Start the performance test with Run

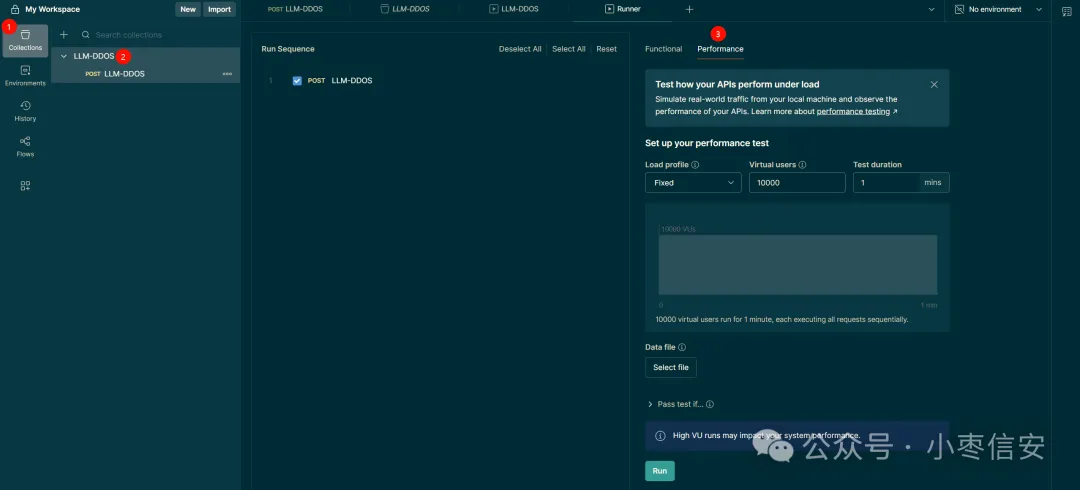(660, 471)
